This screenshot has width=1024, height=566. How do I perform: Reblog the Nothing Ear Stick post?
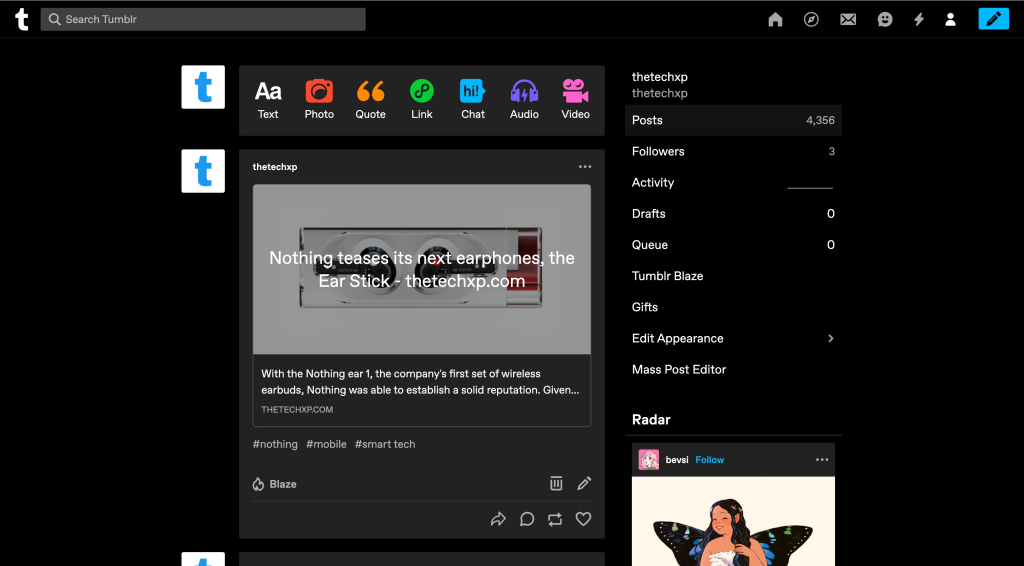(x=555, y=519)
